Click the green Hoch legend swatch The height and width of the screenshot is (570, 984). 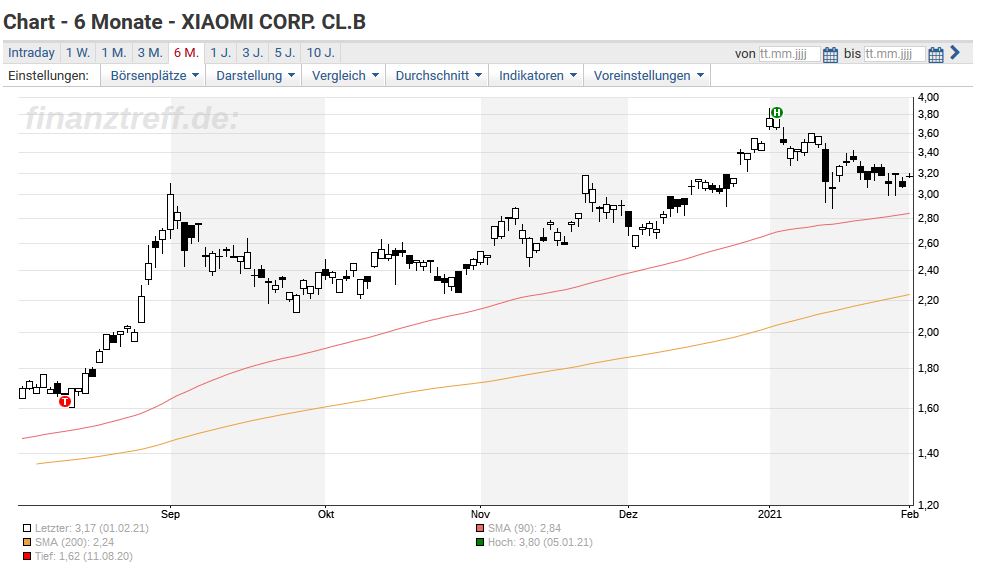pyautogui.click(x=480, y=542)
